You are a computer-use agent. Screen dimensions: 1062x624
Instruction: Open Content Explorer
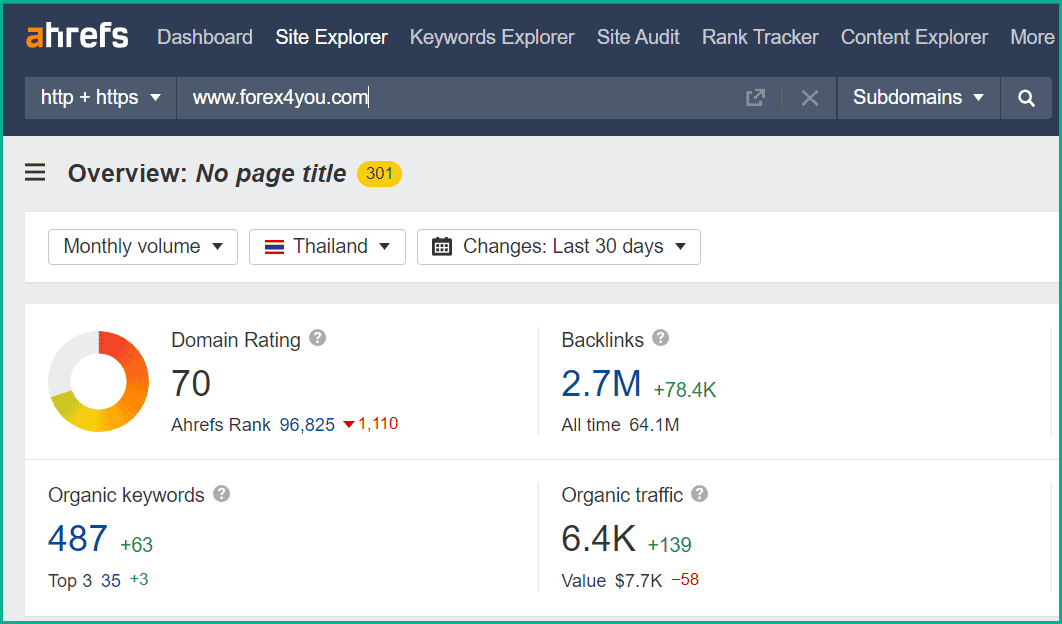tap(914, 37)
